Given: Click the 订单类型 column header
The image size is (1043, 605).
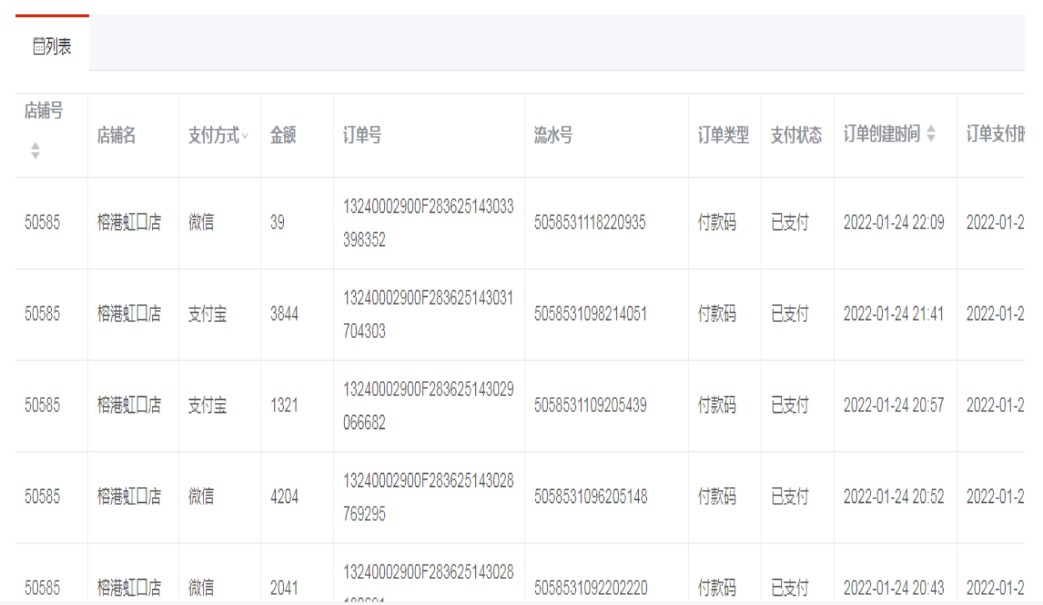Looking at the screenshot, I should point(723,136).
